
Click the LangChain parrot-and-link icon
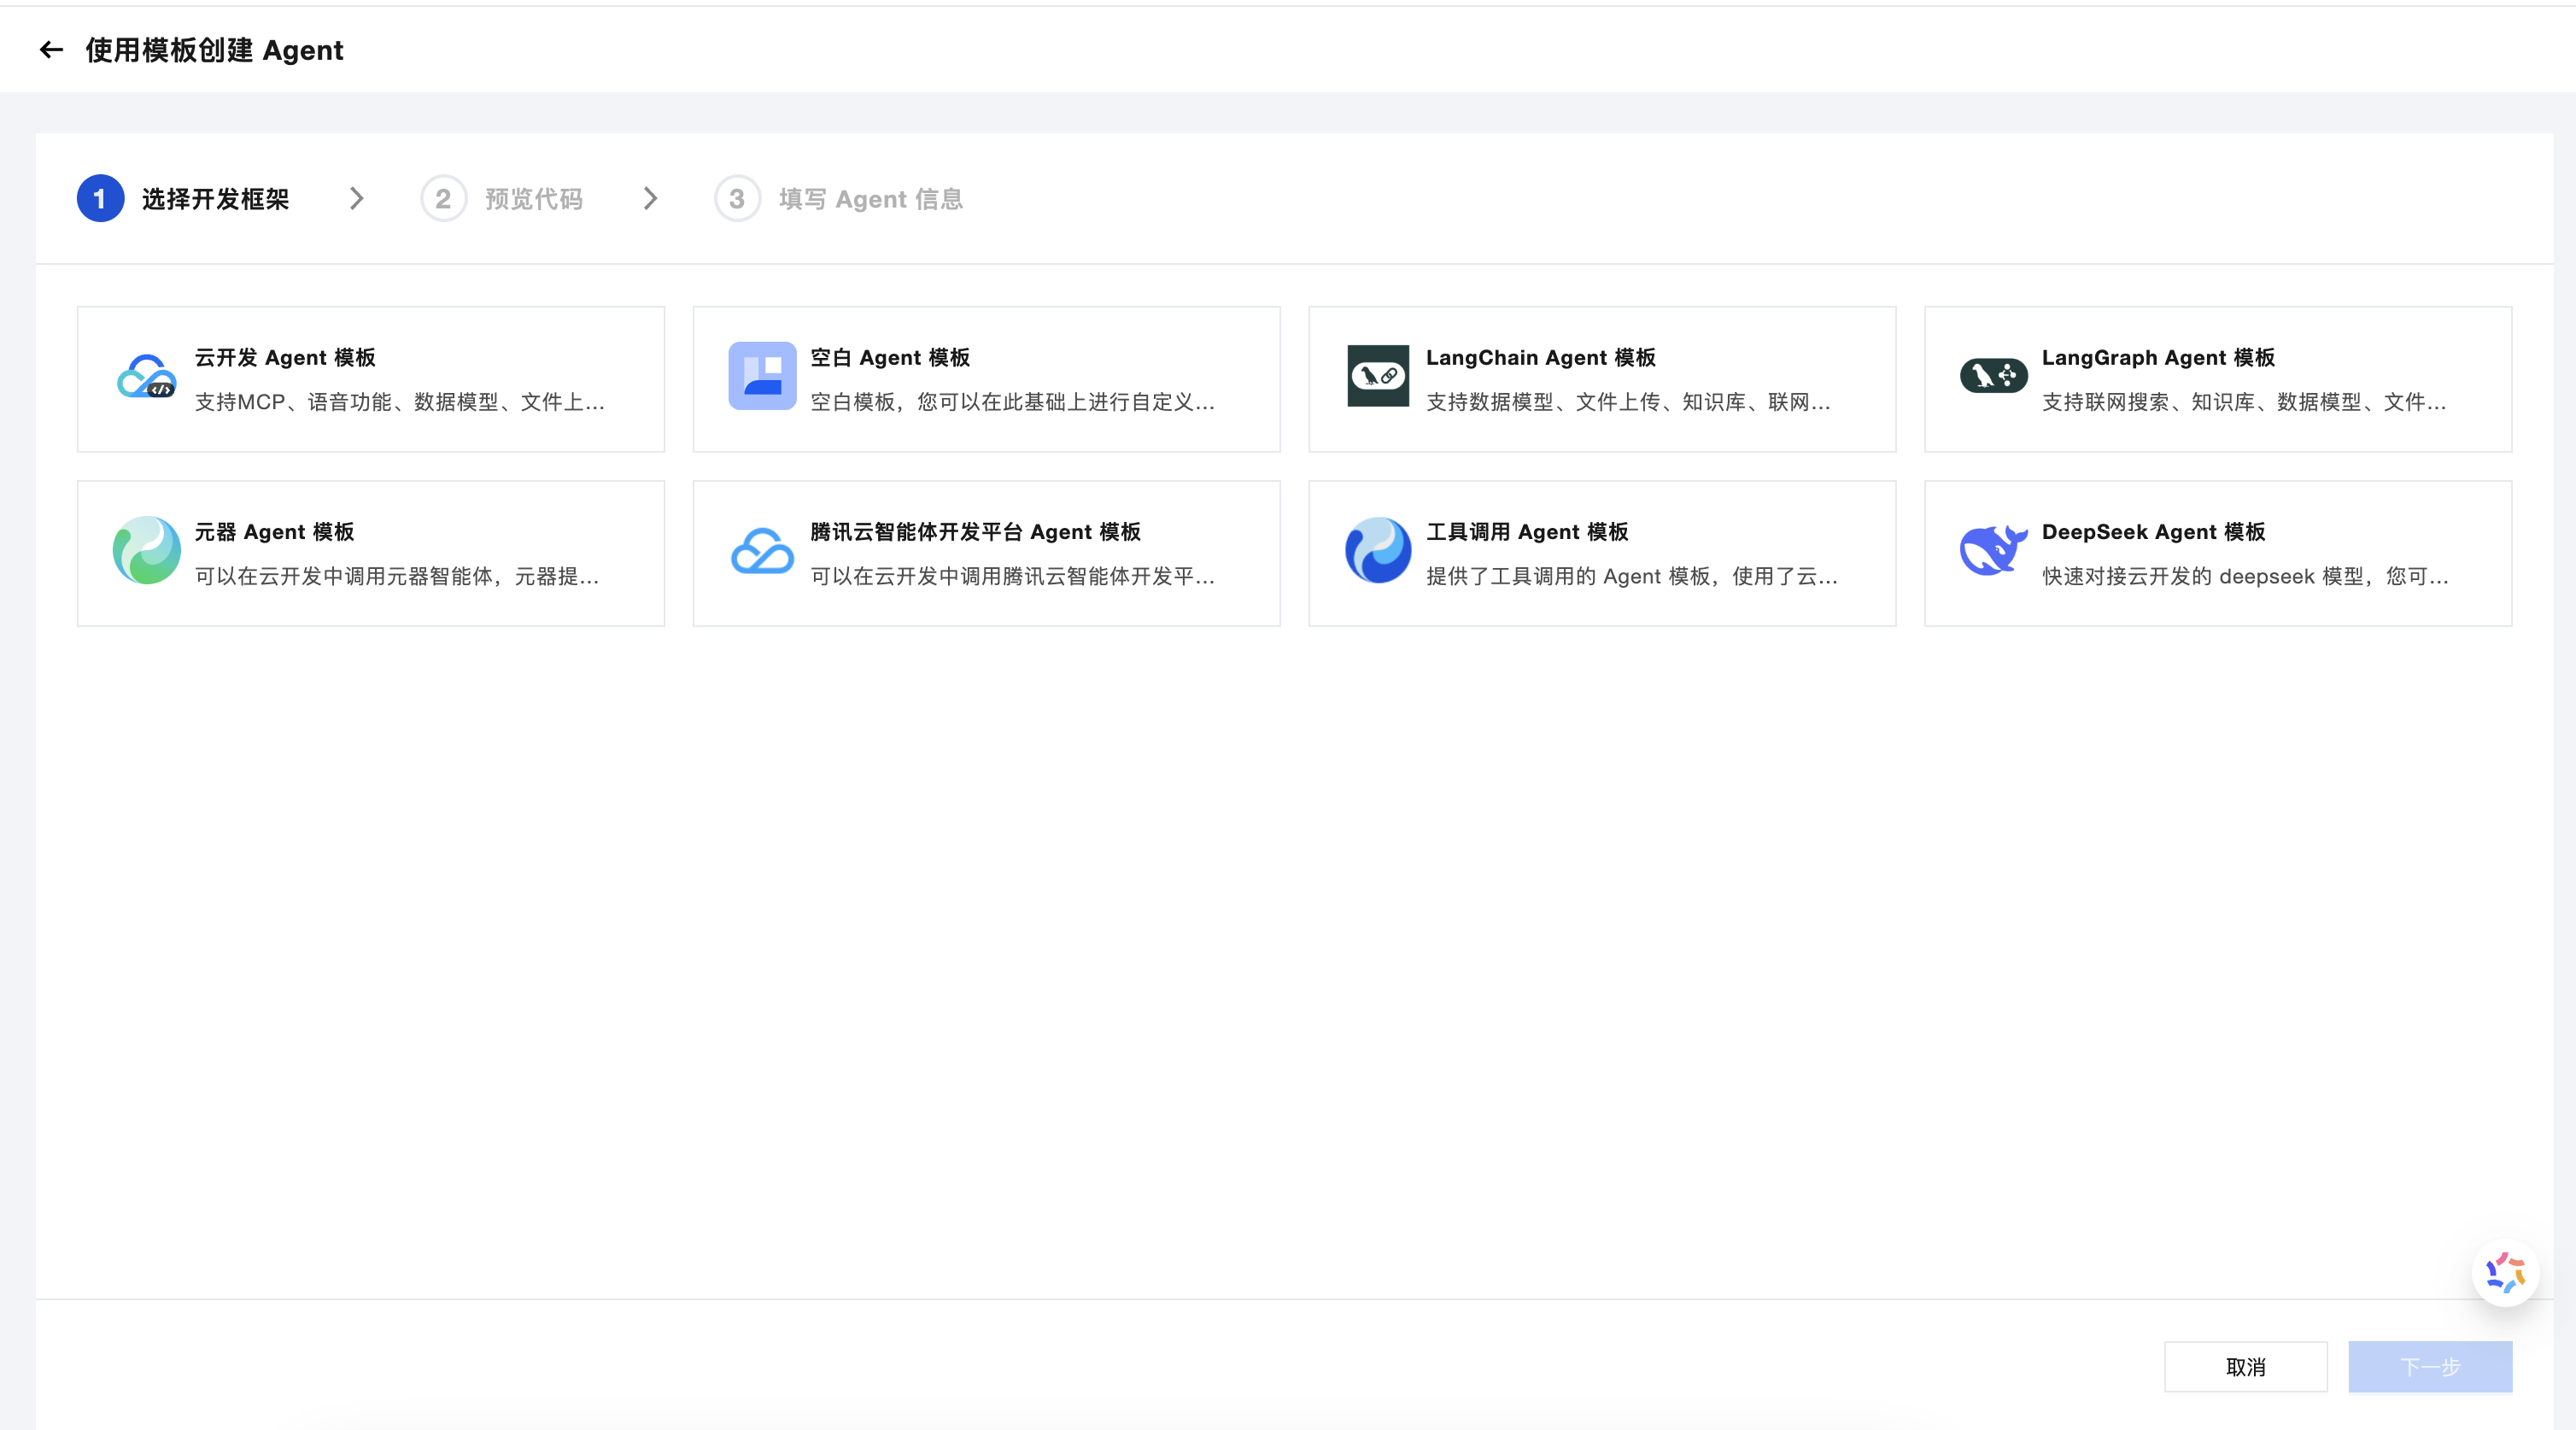point(1378,376)
